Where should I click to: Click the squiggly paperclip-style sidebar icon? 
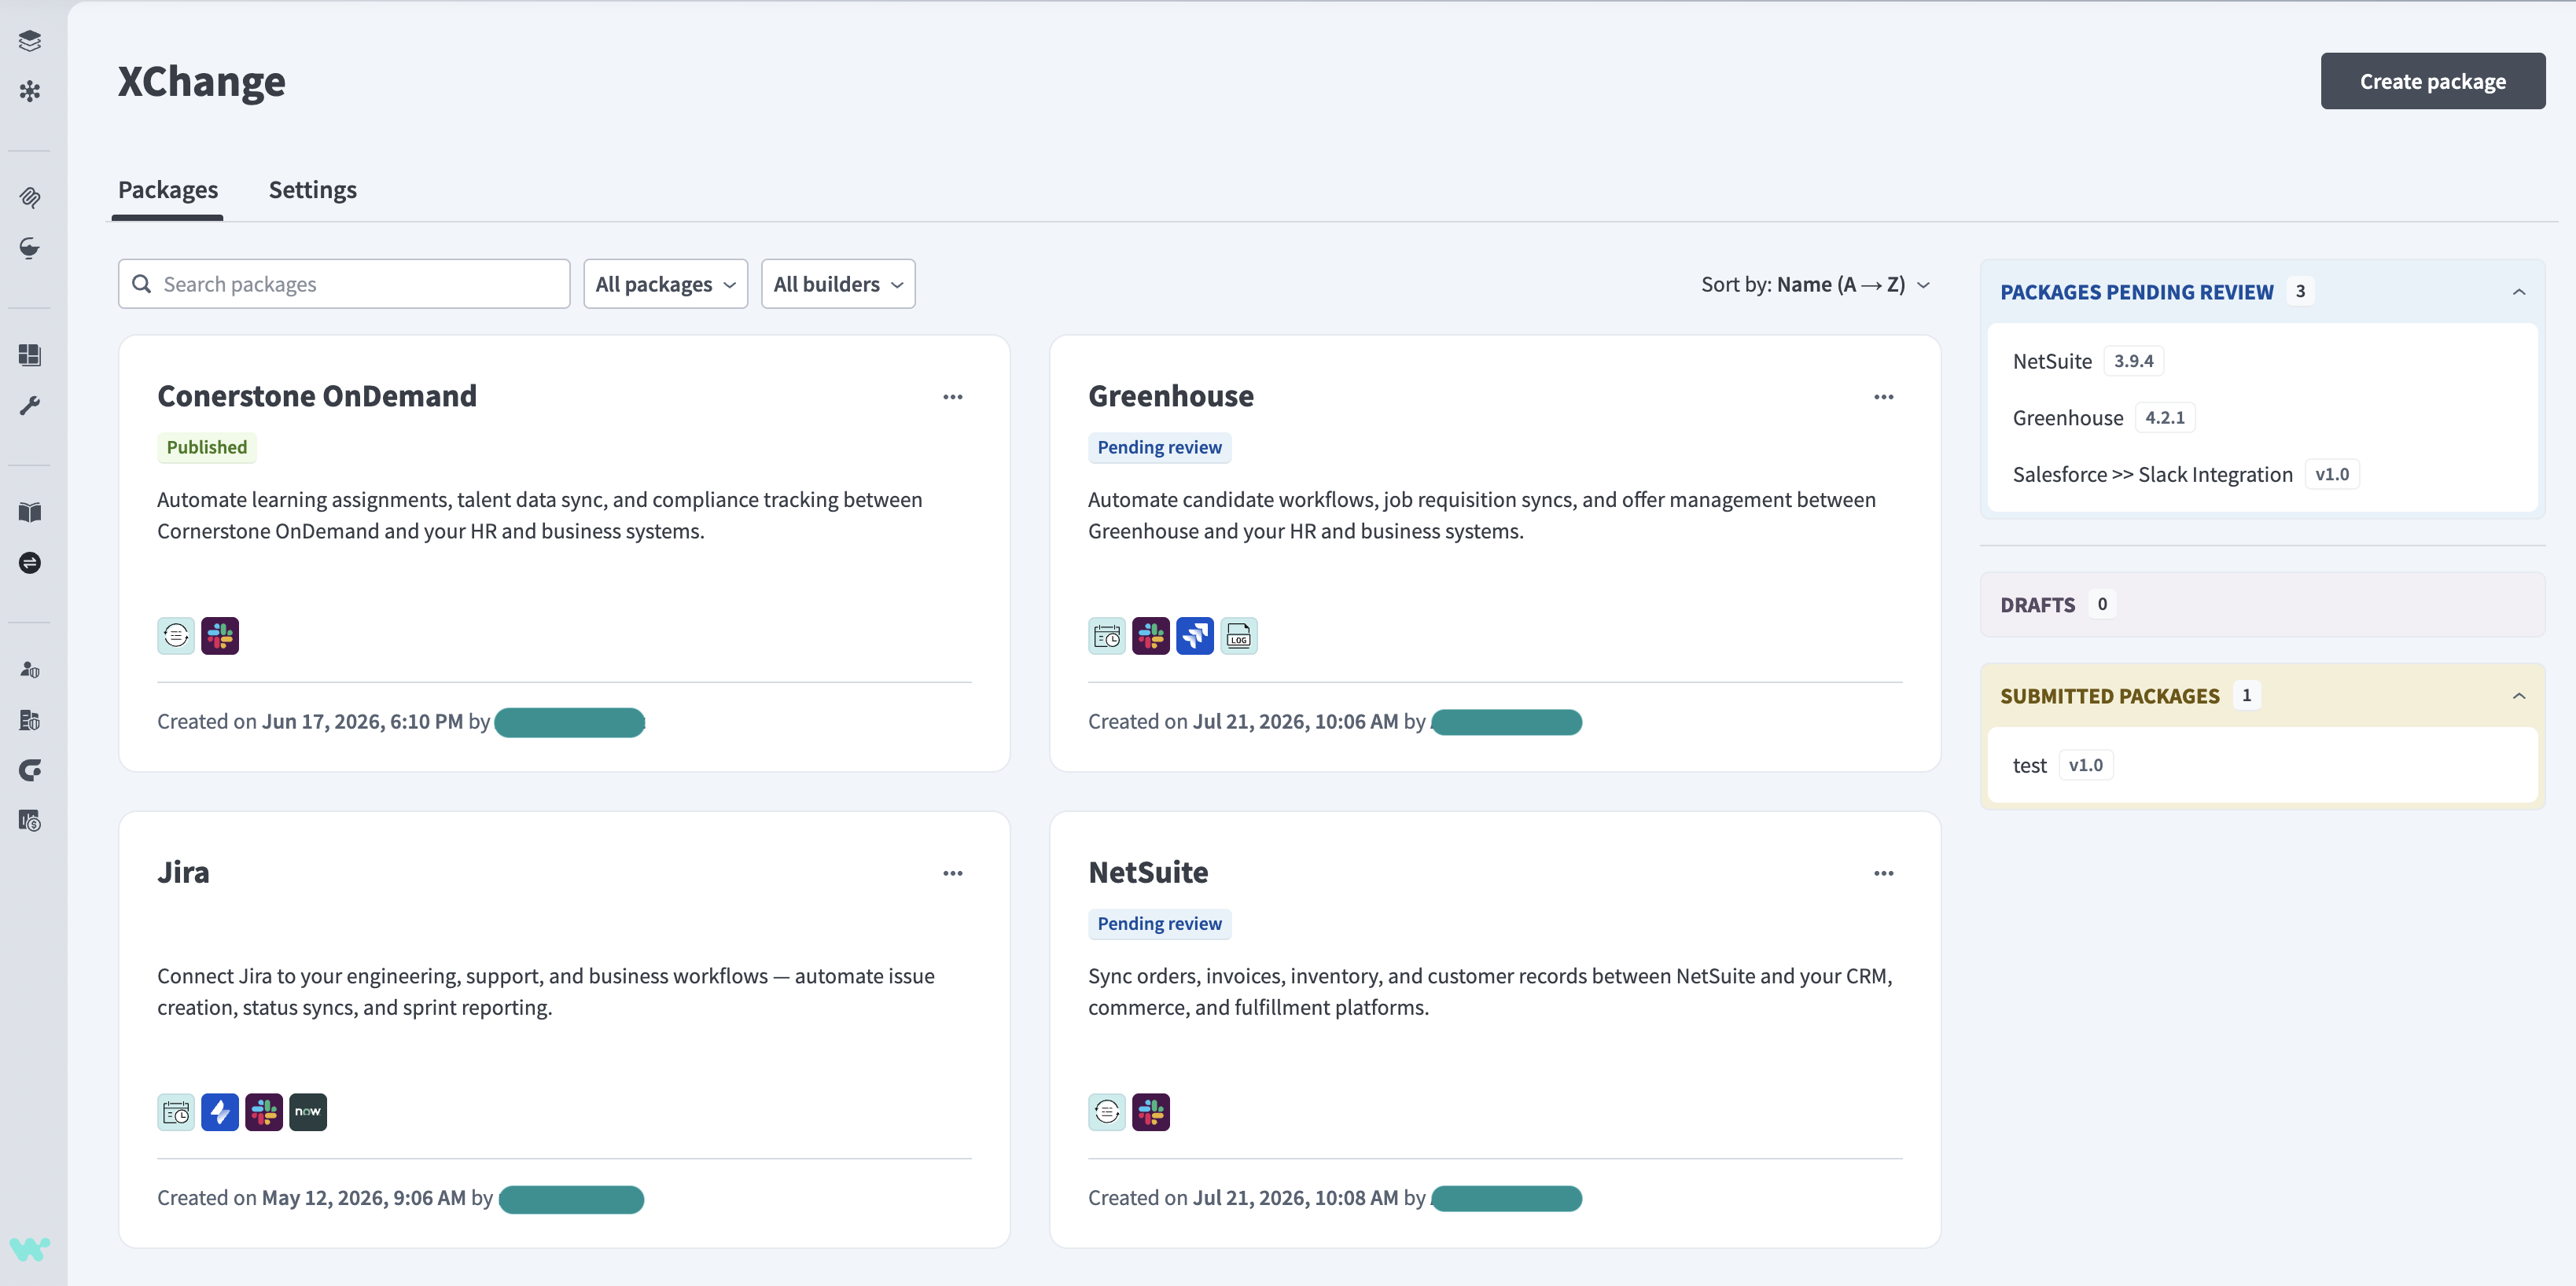pyautogui.click(x=30, y=197)
